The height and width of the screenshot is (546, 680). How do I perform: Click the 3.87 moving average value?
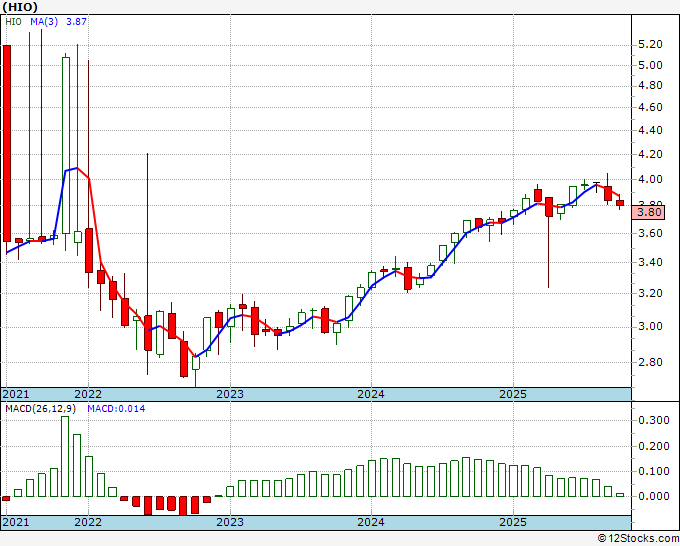76,21
